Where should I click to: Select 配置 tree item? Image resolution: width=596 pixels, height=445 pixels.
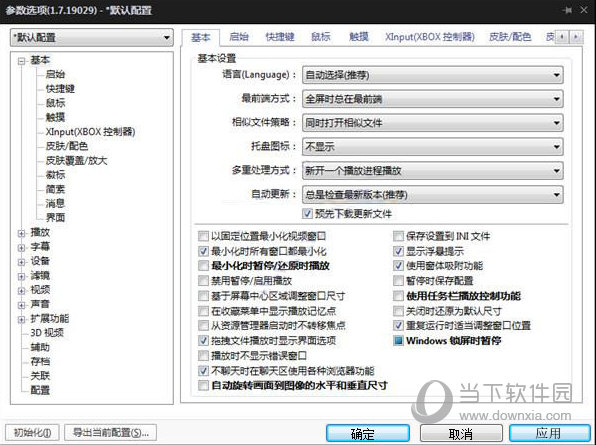40,391
